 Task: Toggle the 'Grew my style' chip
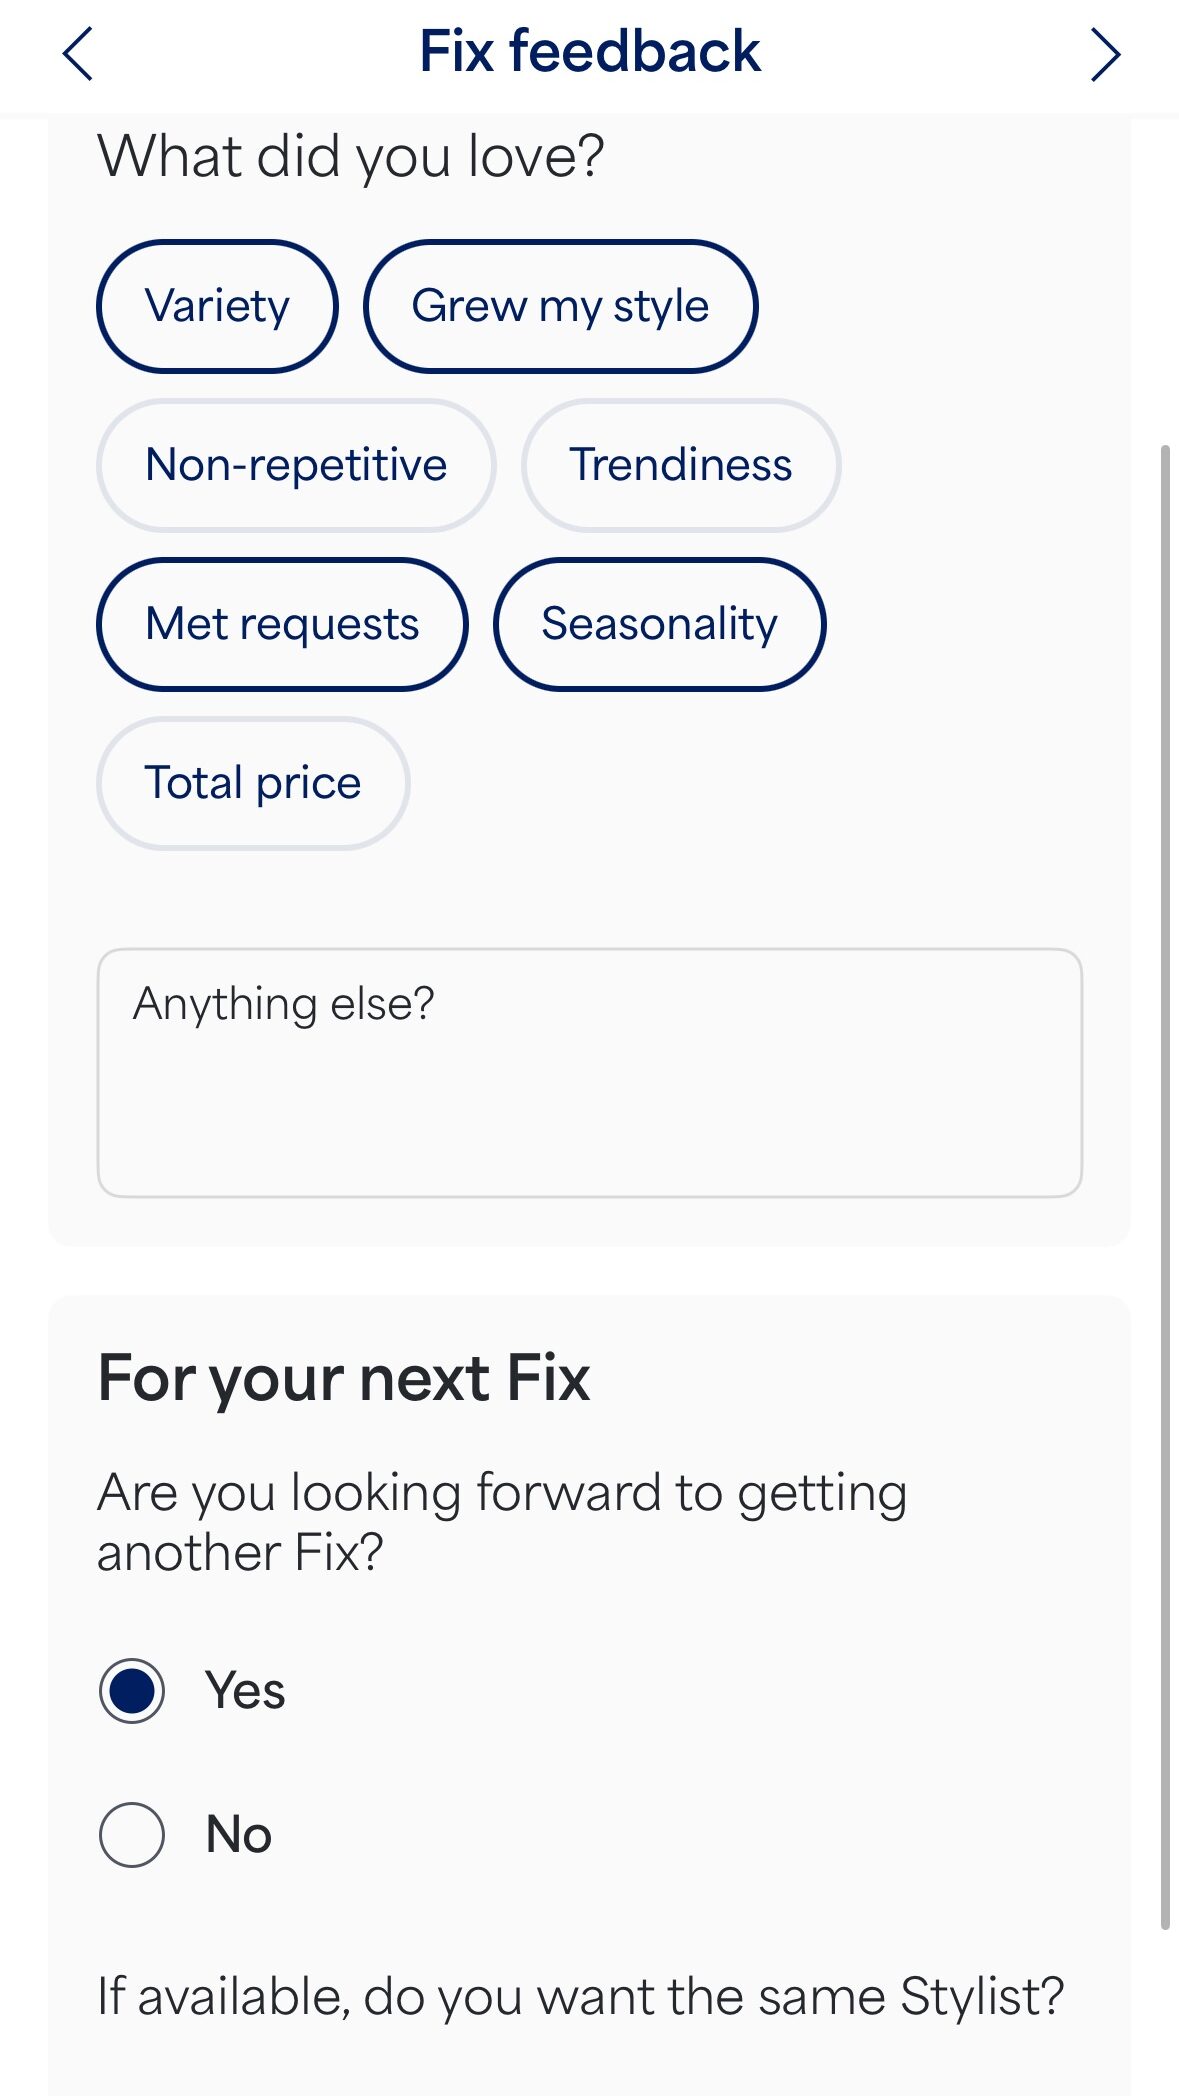pos(560,306)
